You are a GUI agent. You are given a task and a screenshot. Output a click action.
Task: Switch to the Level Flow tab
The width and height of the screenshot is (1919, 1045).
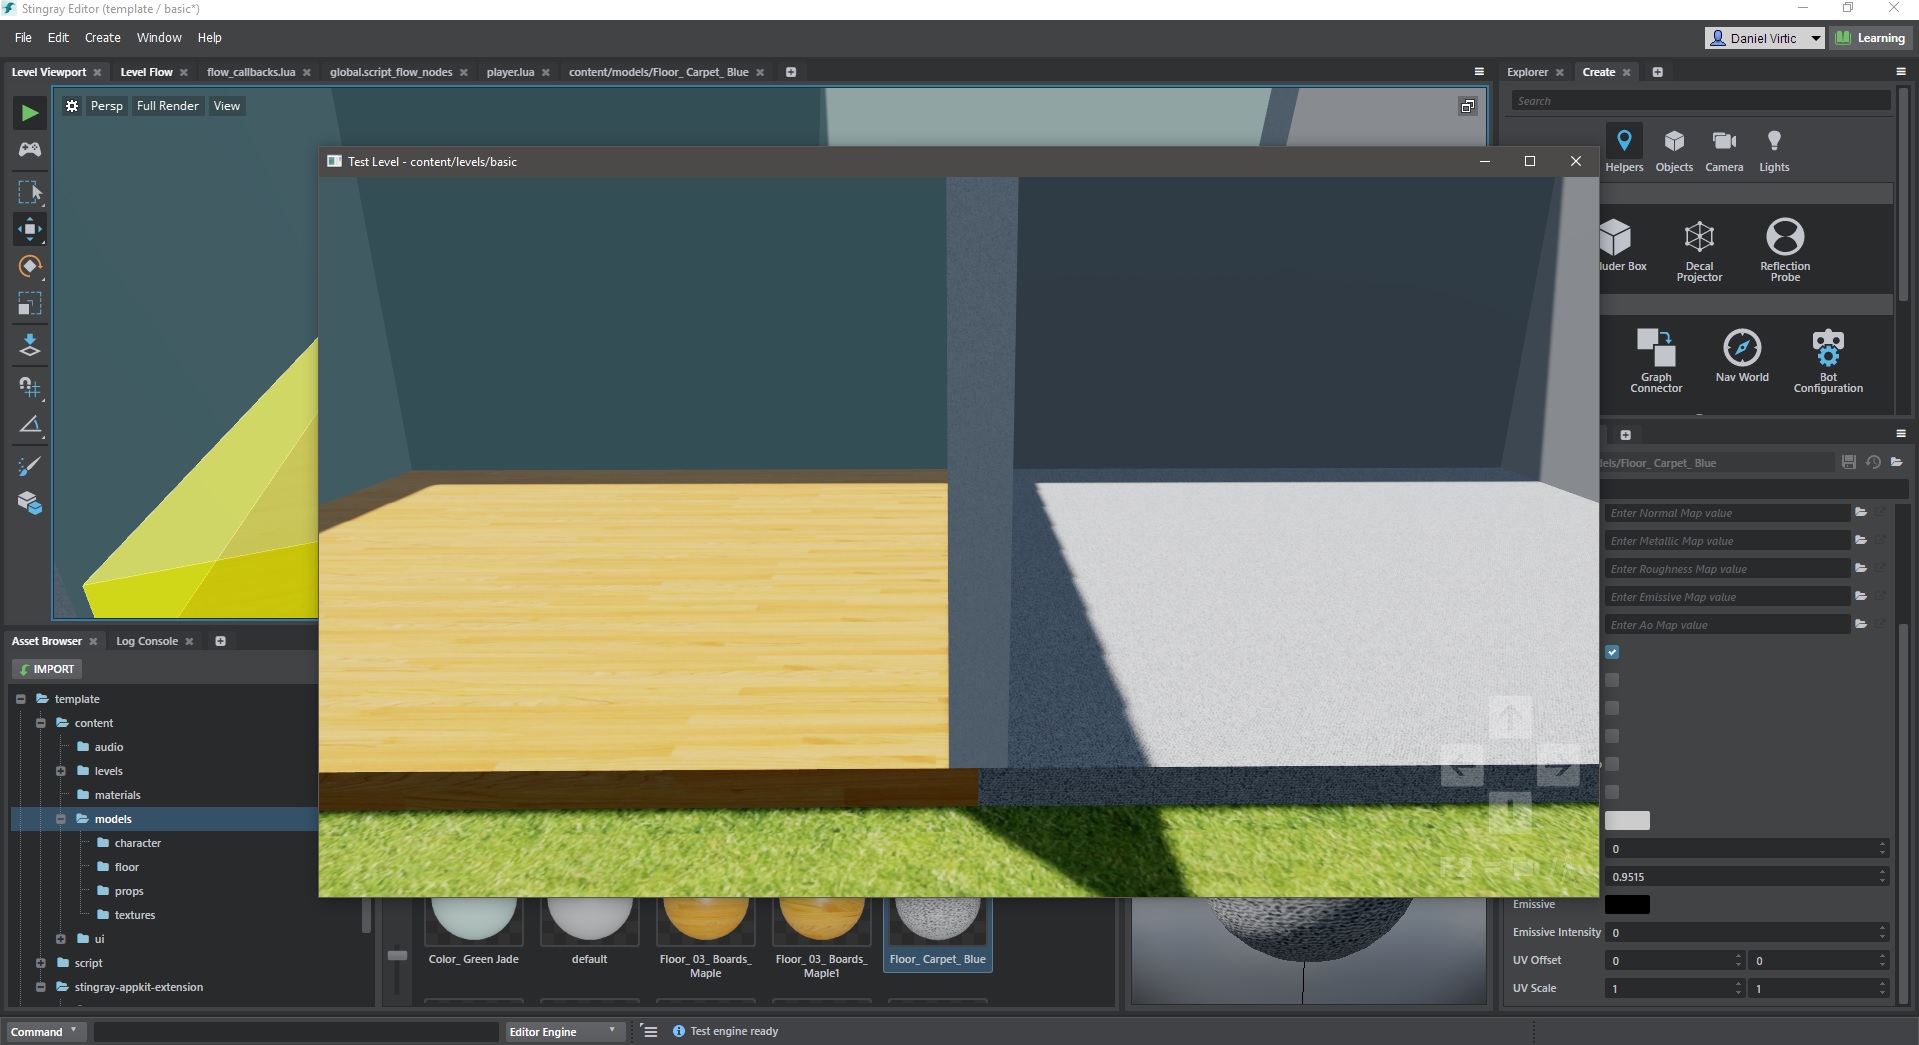click(146, 71)
